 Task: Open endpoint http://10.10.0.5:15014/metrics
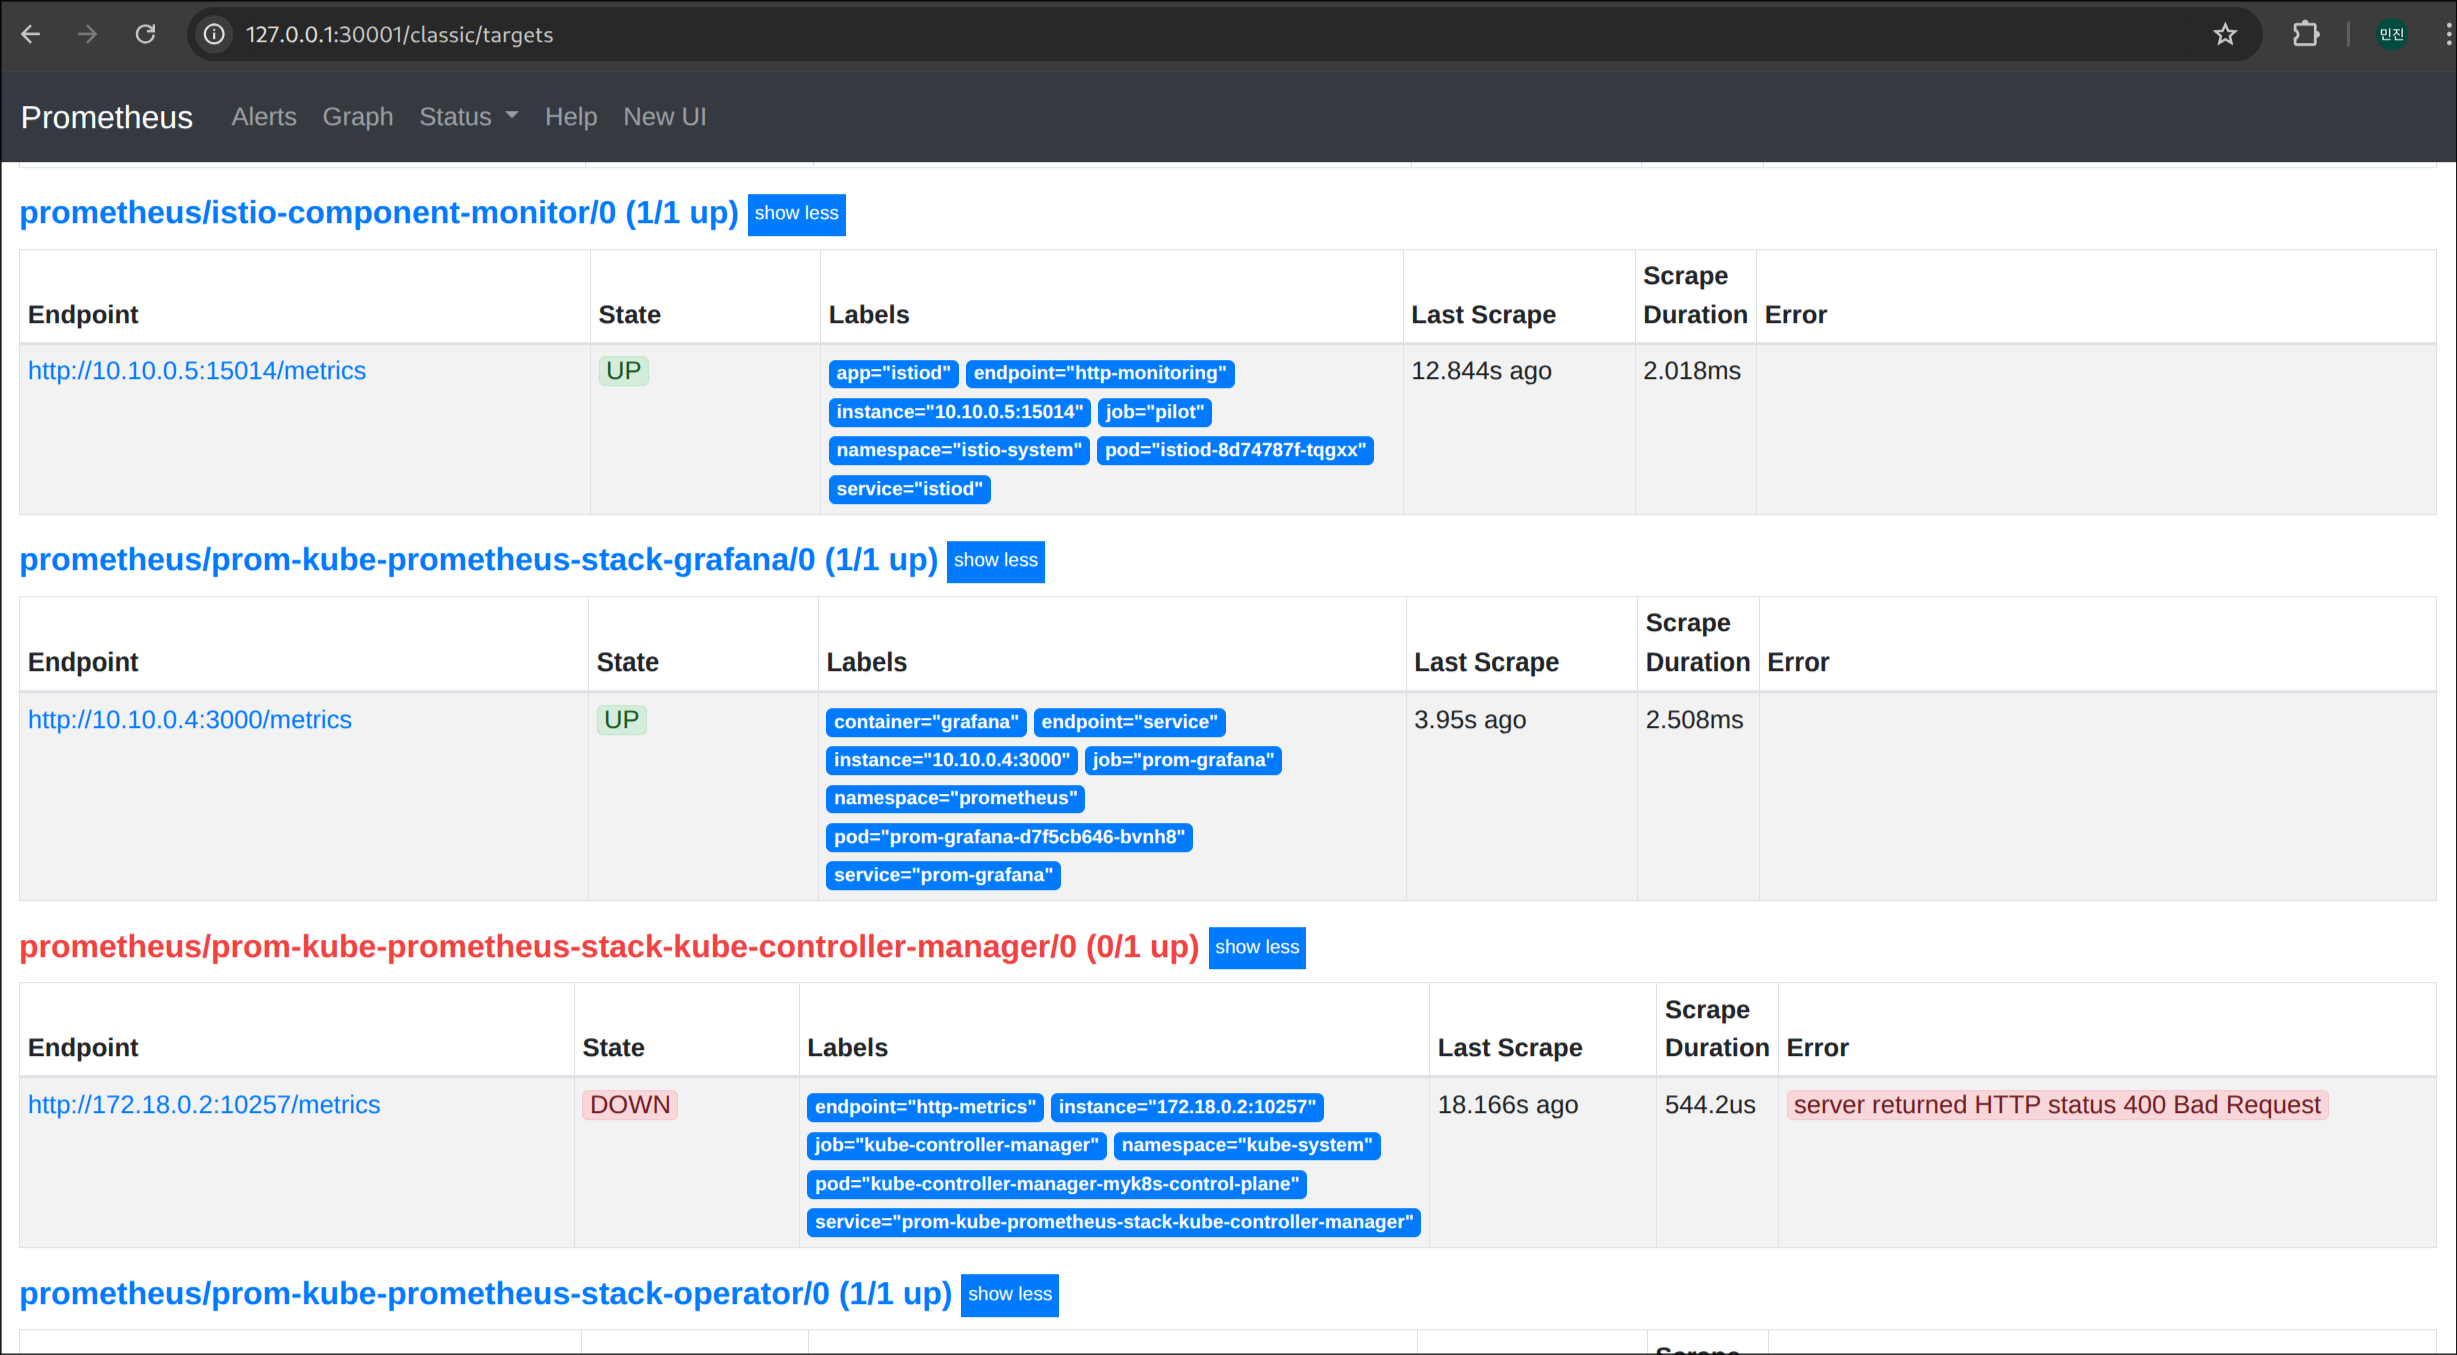click(x=197, y=371)
